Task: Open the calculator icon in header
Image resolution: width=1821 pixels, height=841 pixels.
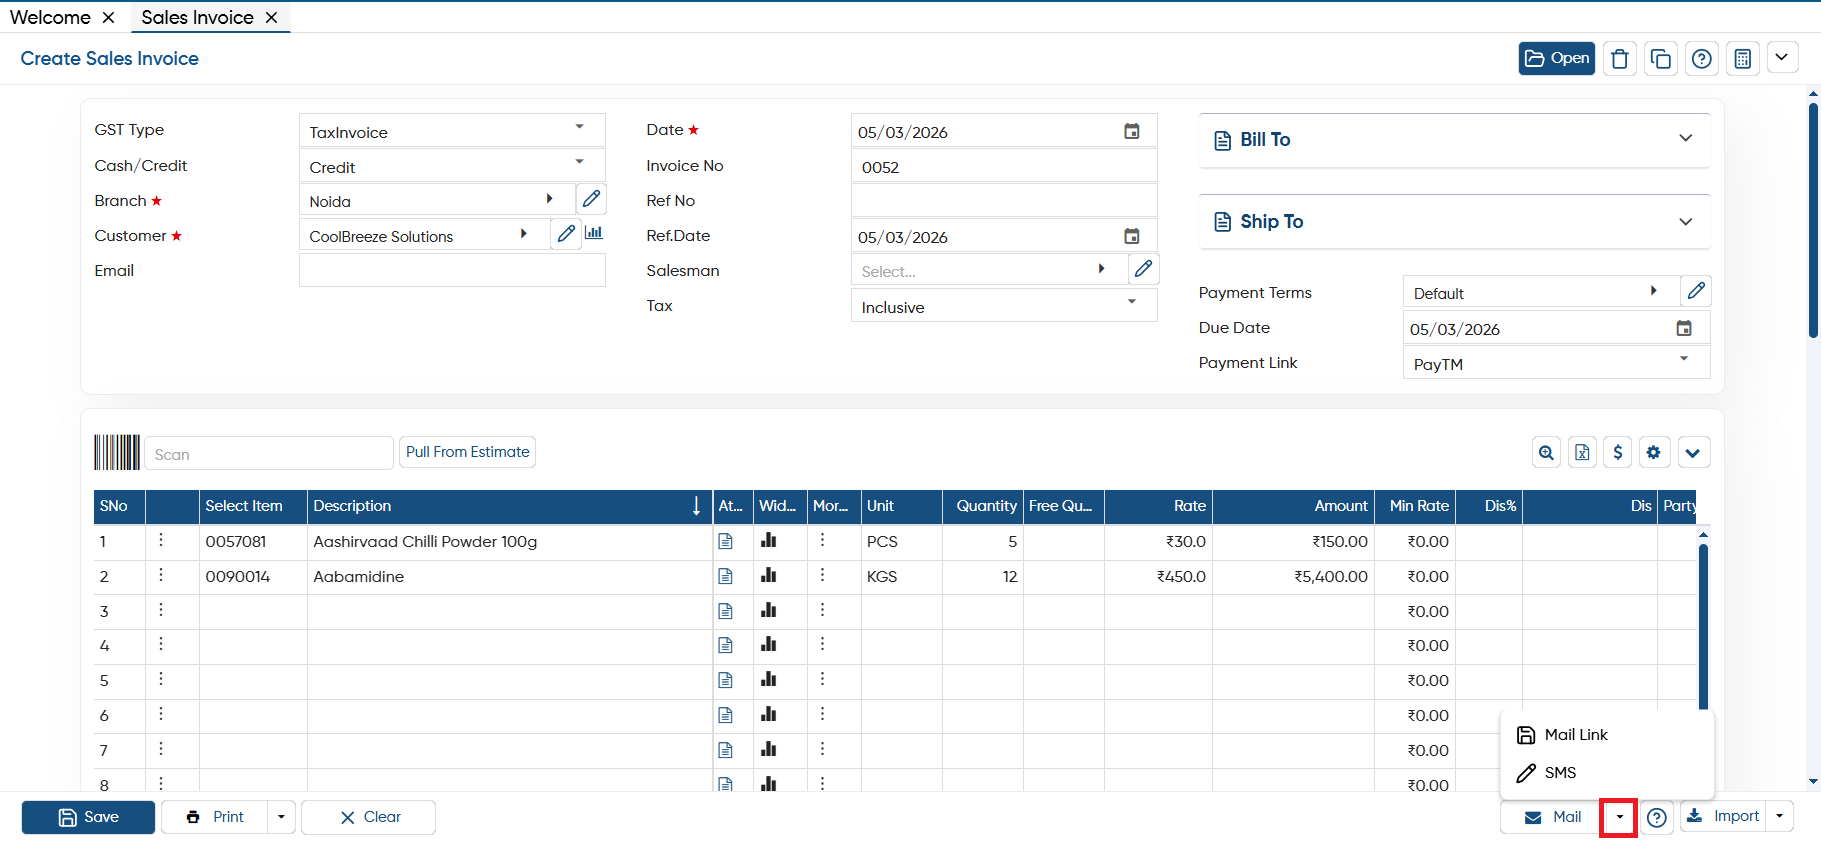Action: click(1743, 59)
